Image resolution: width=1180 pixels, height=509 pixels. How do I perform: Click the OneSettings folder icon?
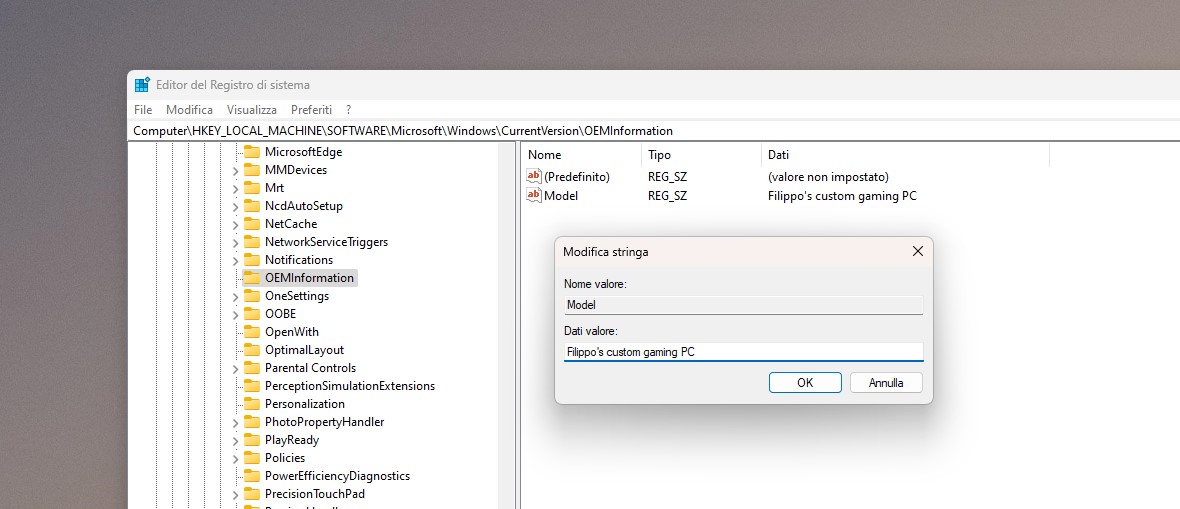251,296
